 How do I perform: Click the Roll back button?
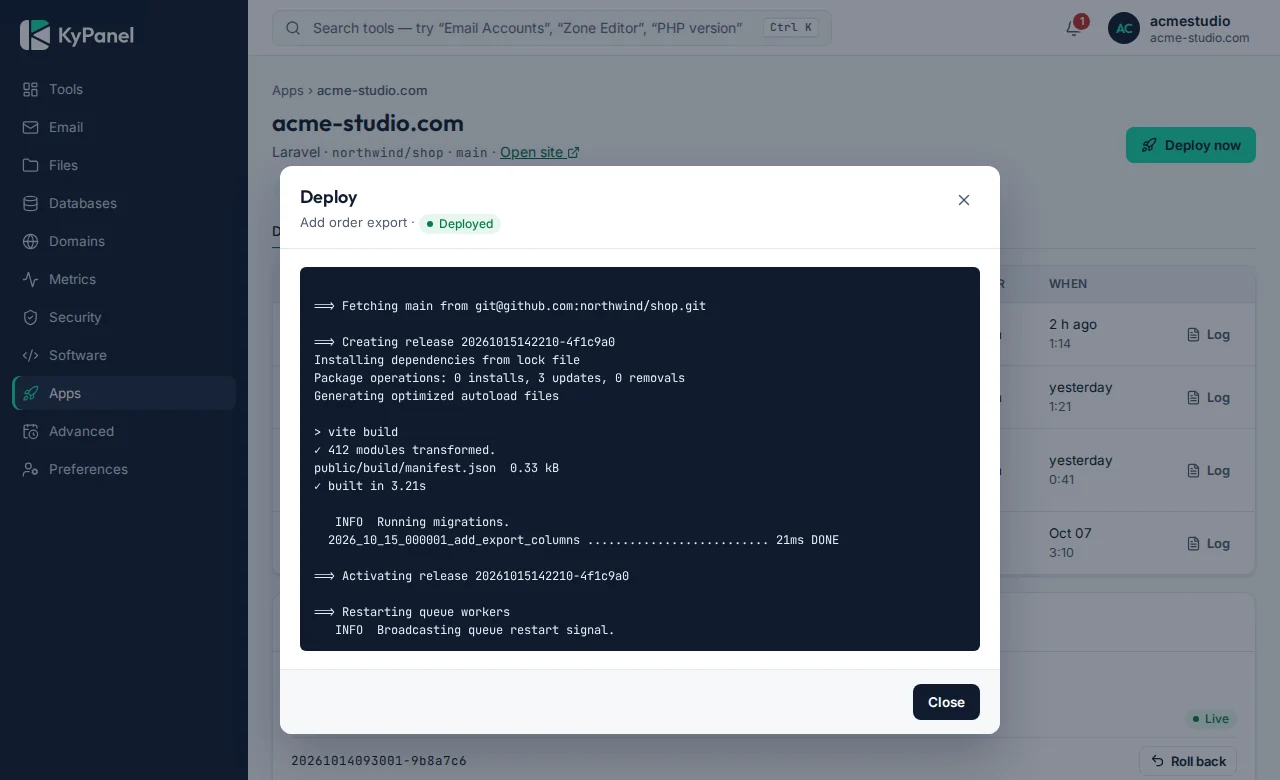[x=1188, y=761]
